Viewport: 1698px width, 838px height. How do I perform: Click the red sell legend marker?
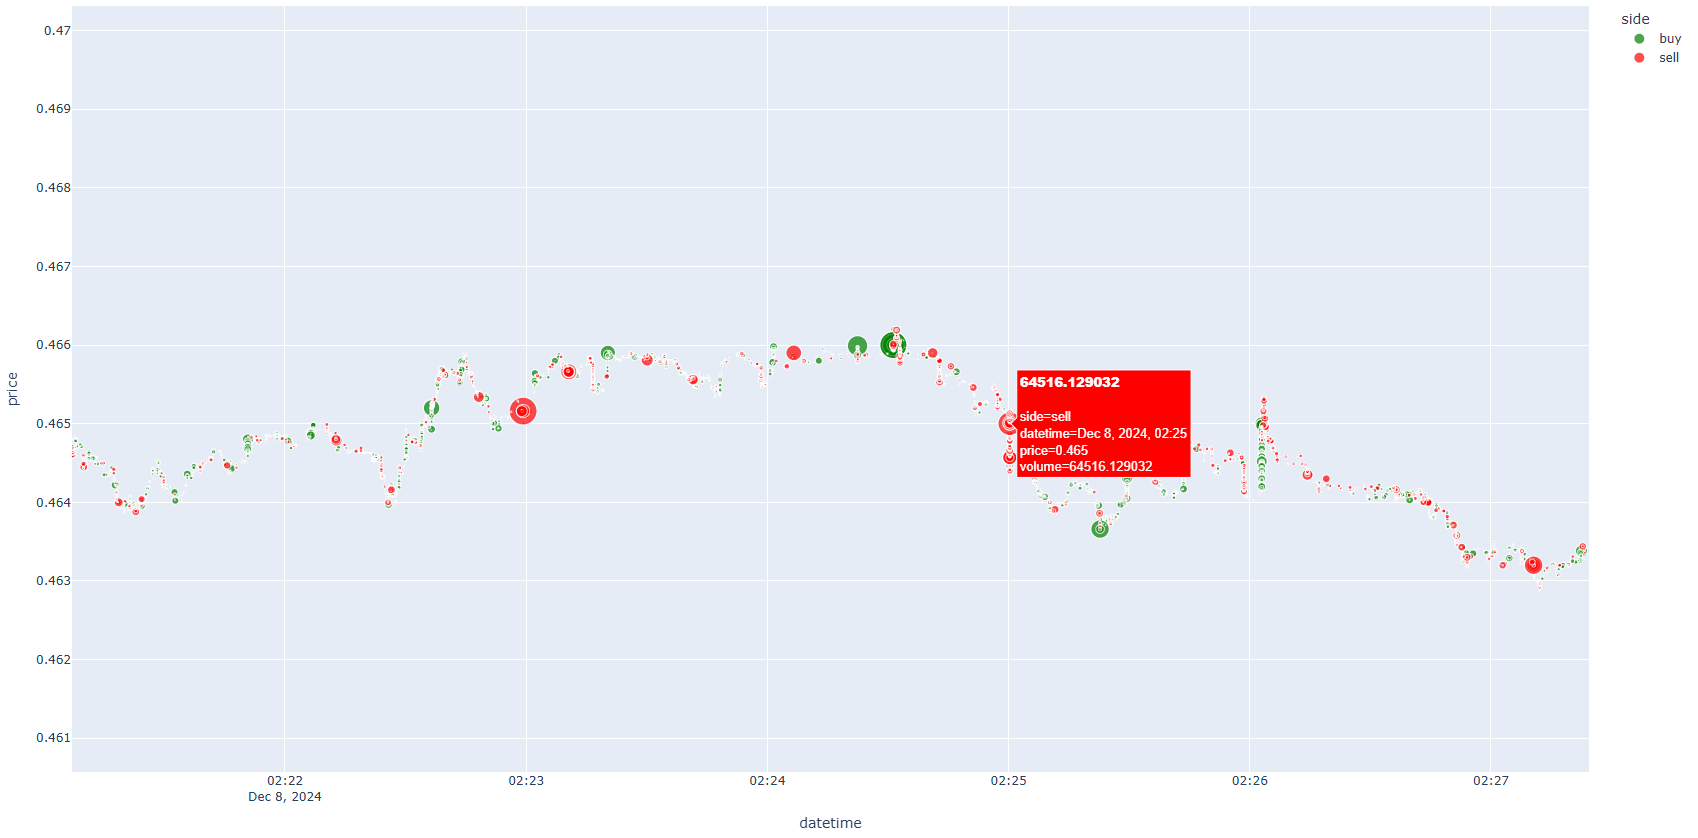1639,58
